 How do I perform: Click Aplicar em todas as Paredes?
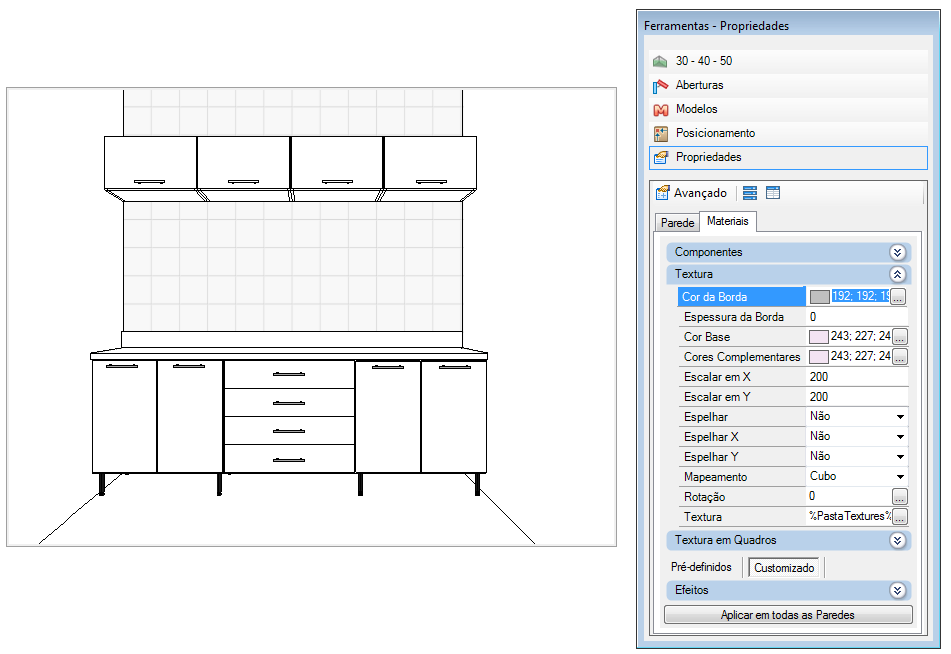tap(788, 615)
